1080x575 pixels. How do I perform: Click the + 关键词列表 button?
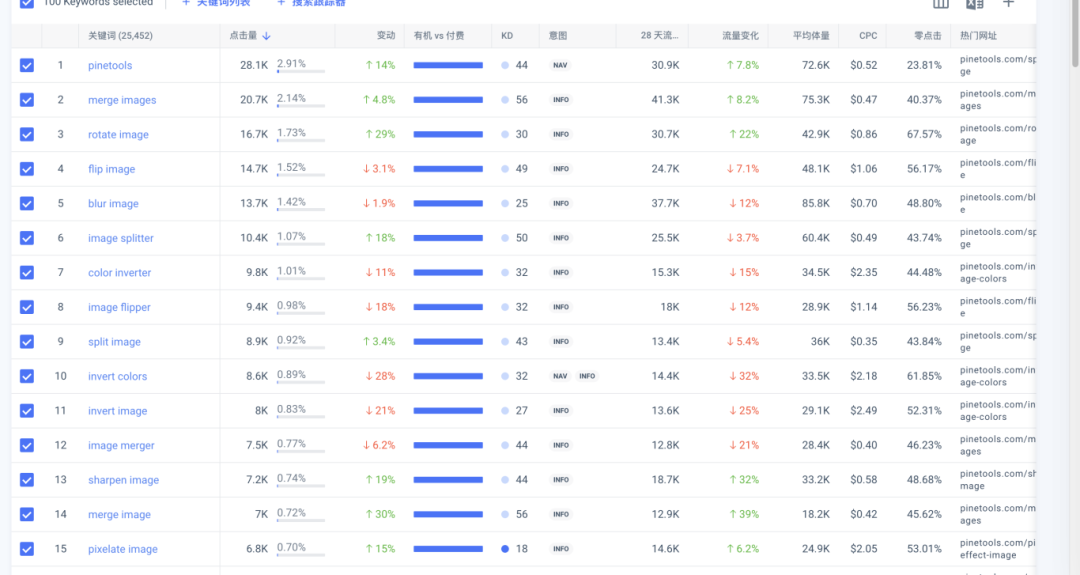point(216,4)
